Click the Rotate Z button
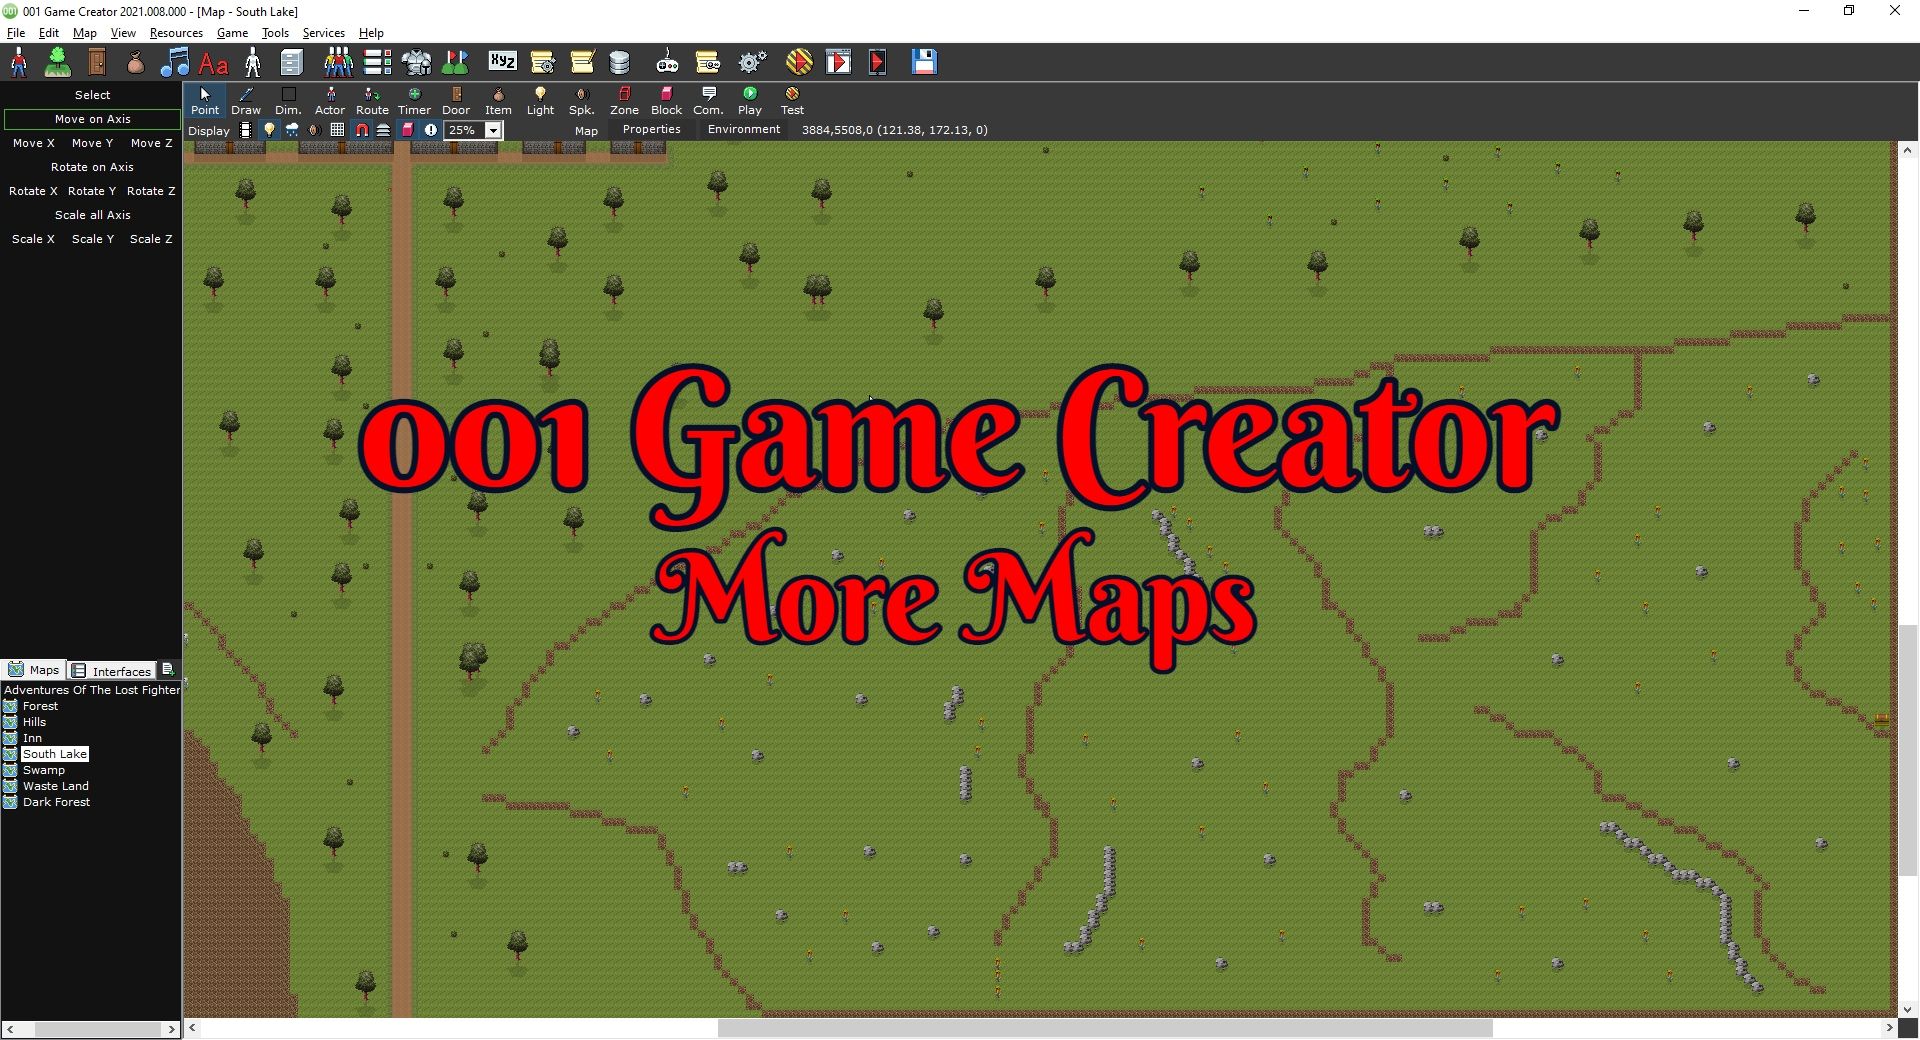Screen dimensions: 1920x1040 point(151,191)
